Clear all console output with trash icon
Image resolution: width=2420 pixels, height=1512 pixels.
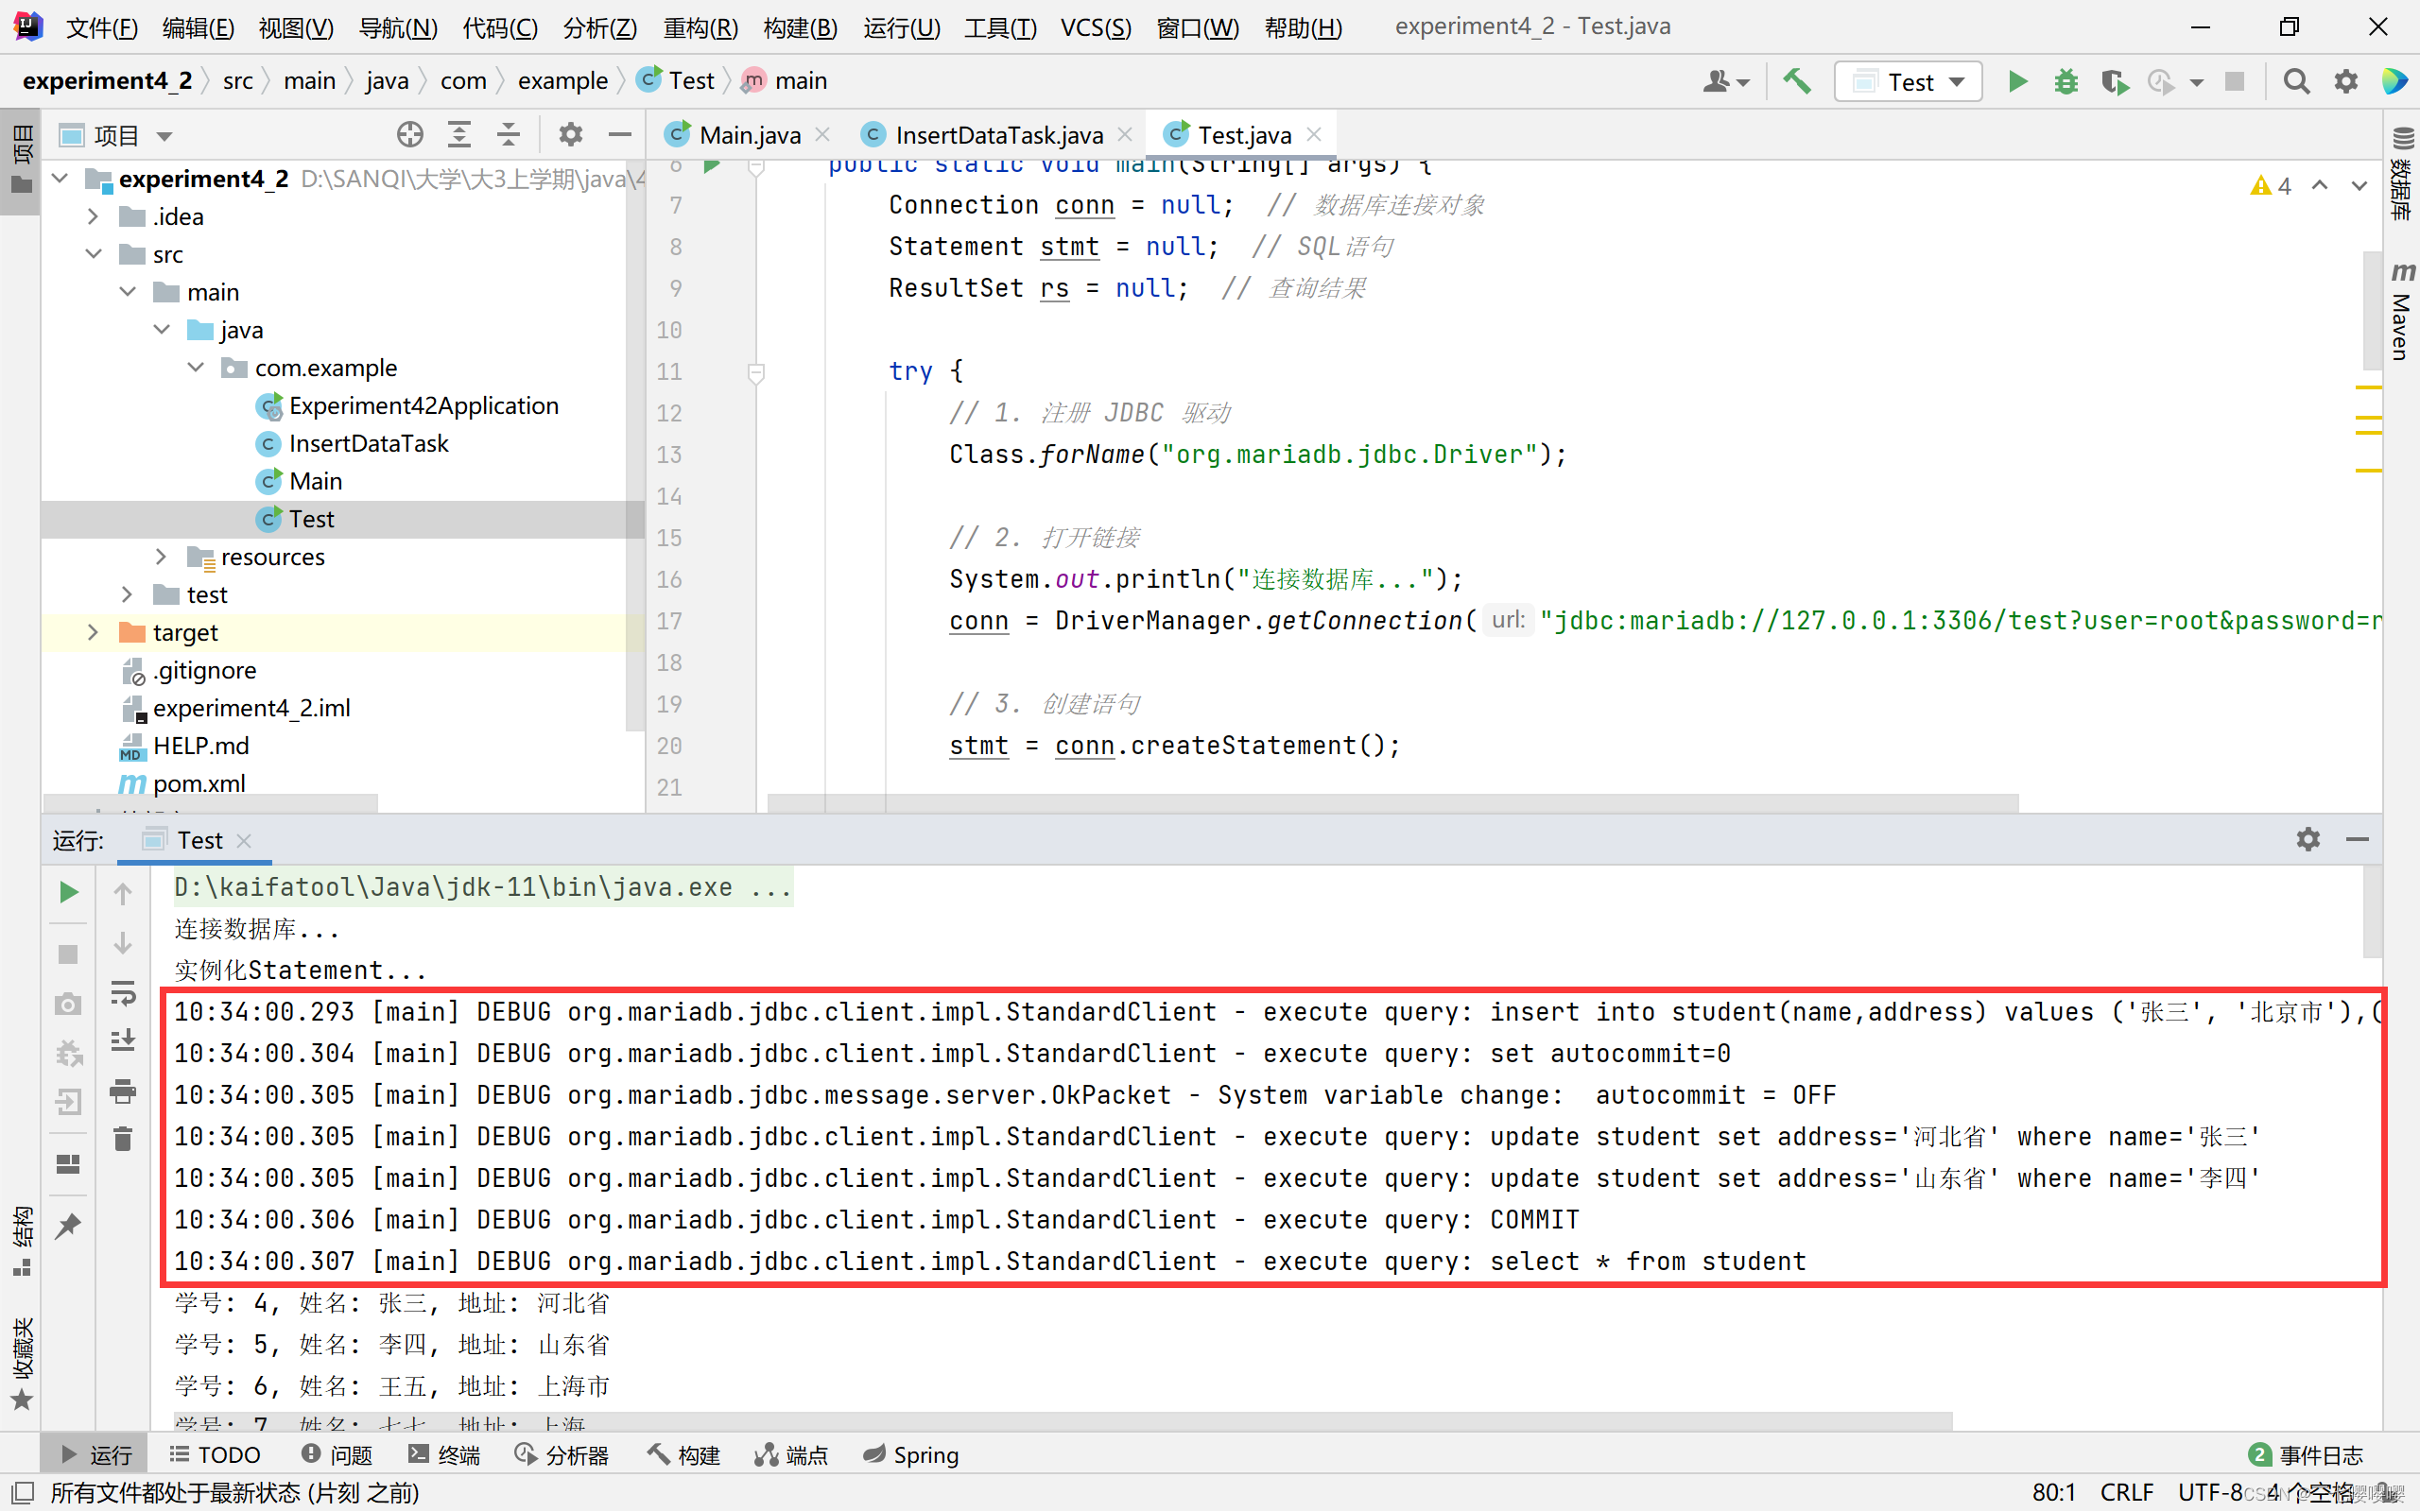123,1138
